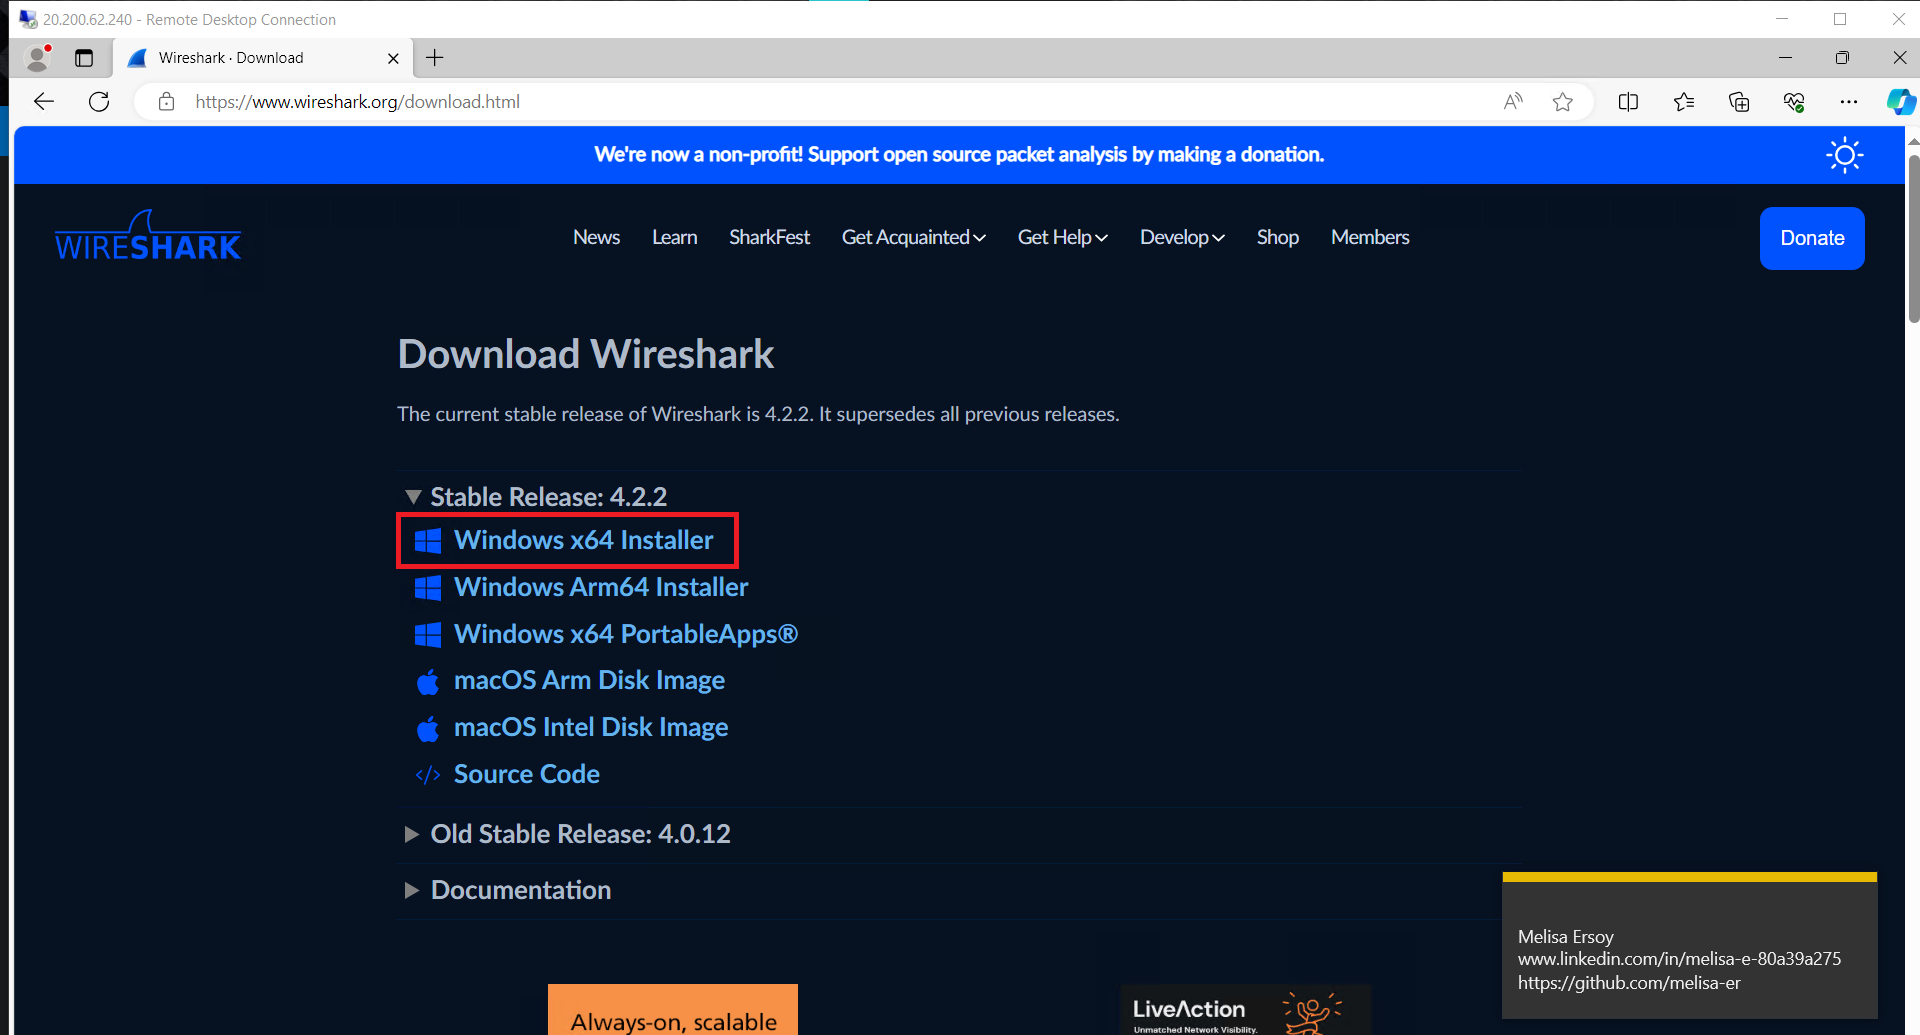Add this page to favorites star

tap(1563, 101)
